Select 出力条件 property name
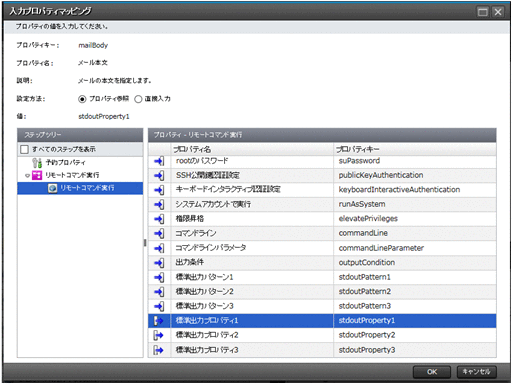This screenshot has width=514, height=386. [x=190, y=263]
